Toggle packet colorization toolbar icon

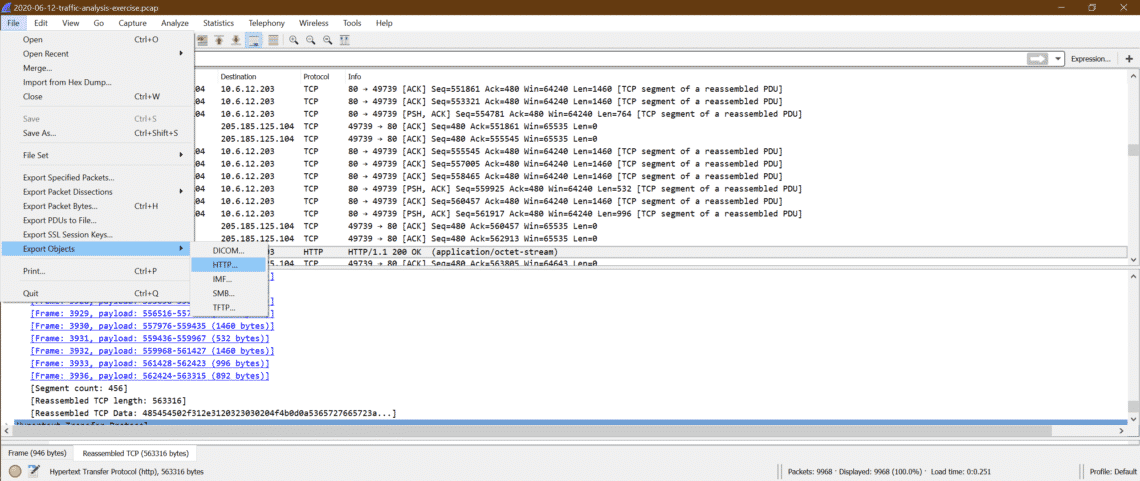pos(273,40)
